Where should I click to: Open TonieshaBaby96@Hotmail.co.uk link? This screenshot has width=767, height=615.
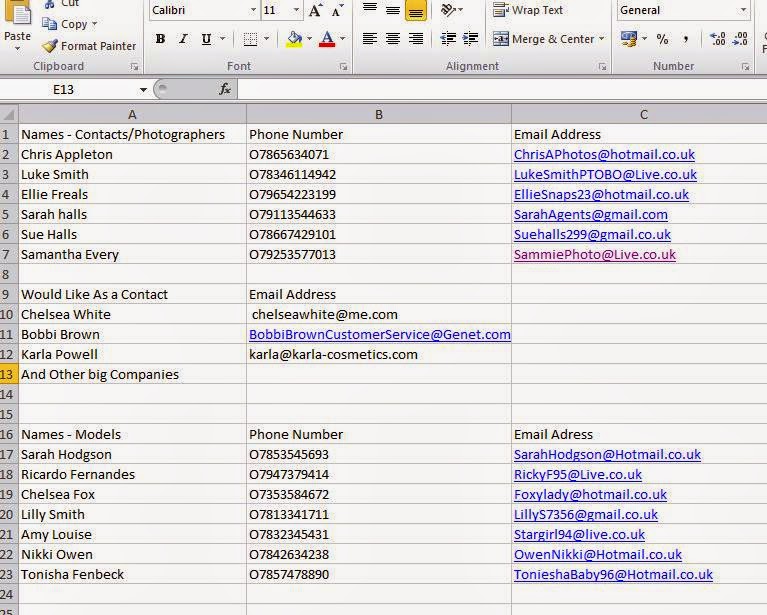click(x=613, y=574)
